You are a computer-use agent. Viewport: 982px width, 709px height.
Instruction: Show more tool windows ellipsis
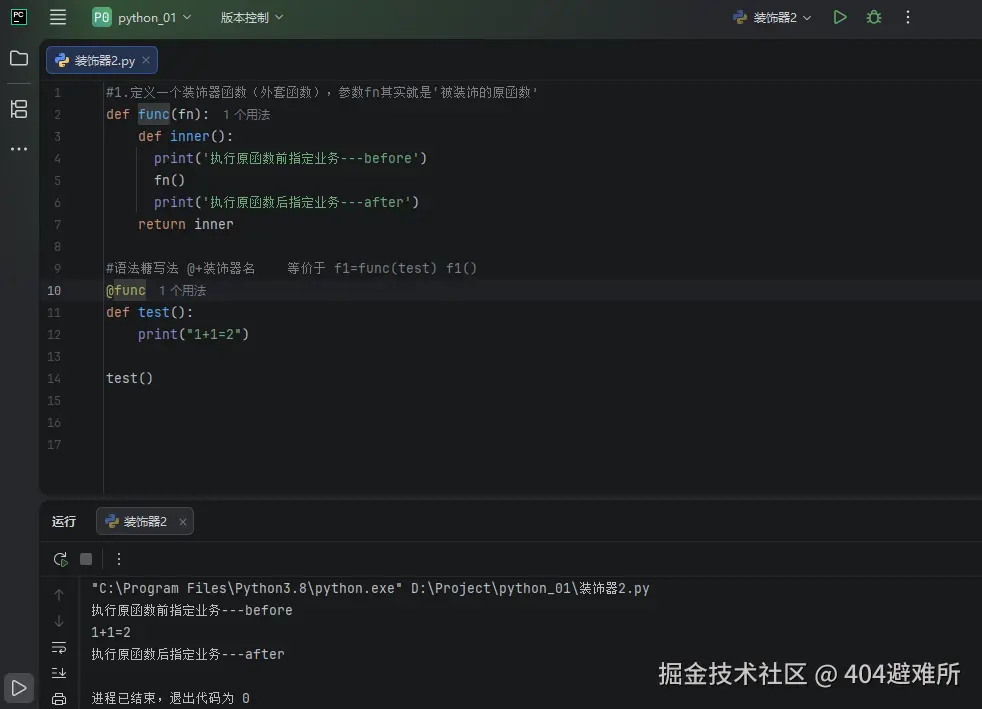pos(19,149)
